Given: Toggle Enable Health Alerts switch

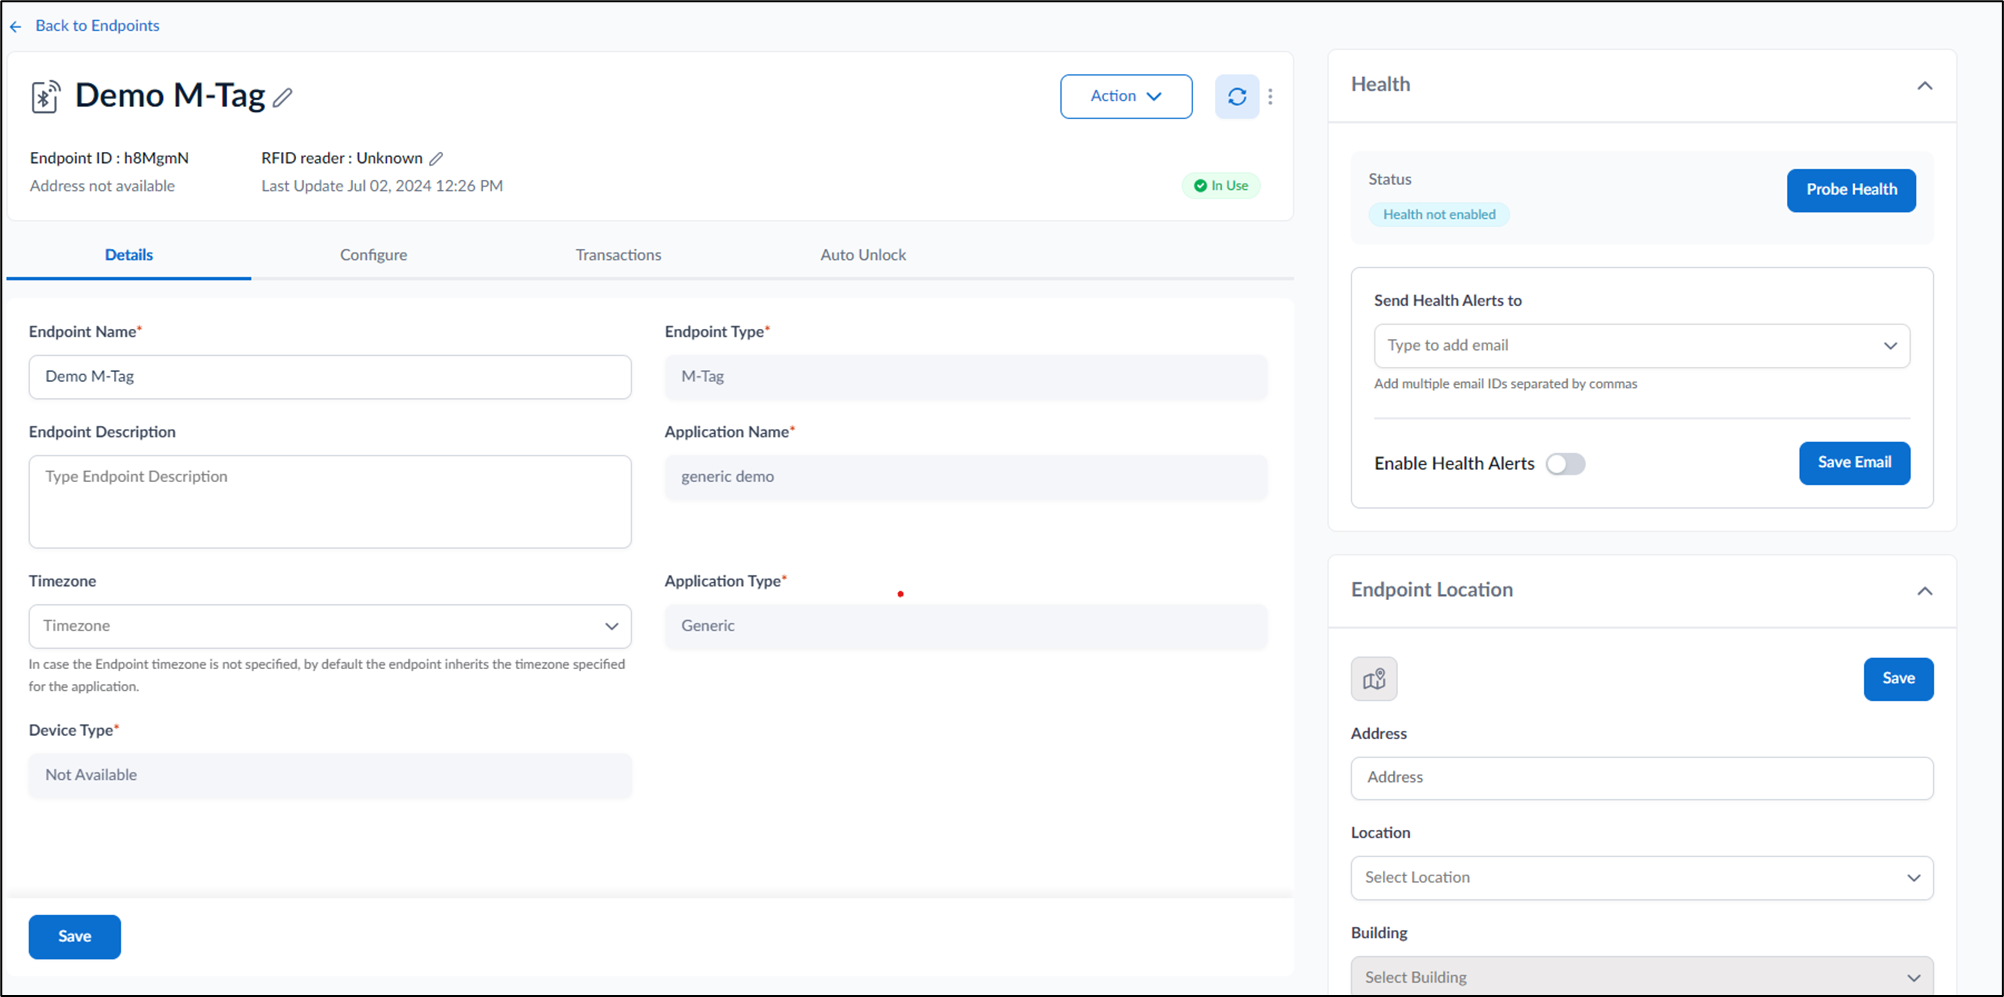Looking at the screenshot, I should (x=1565, y=464).
